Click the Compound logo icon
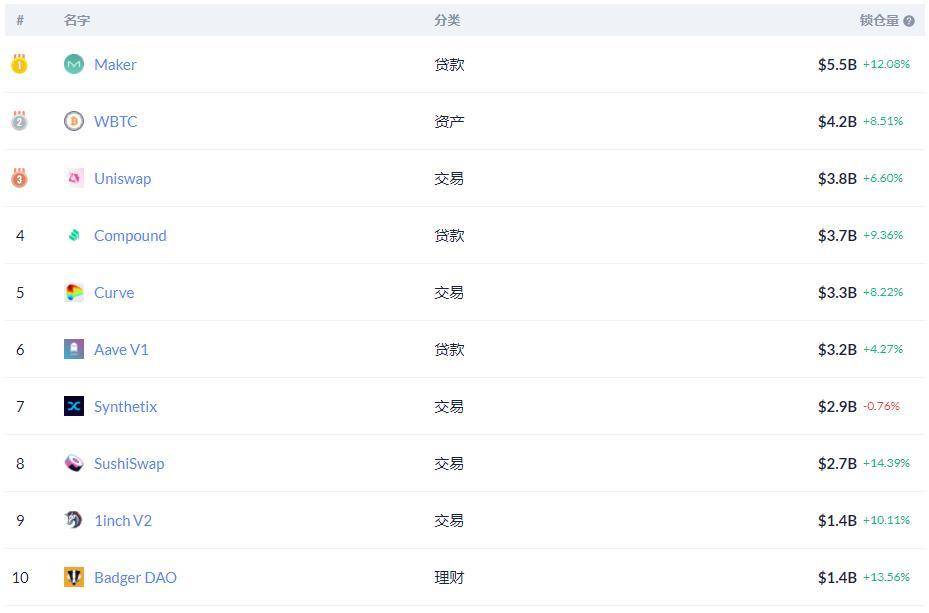 pyautogui.click(x=74, y=235)
